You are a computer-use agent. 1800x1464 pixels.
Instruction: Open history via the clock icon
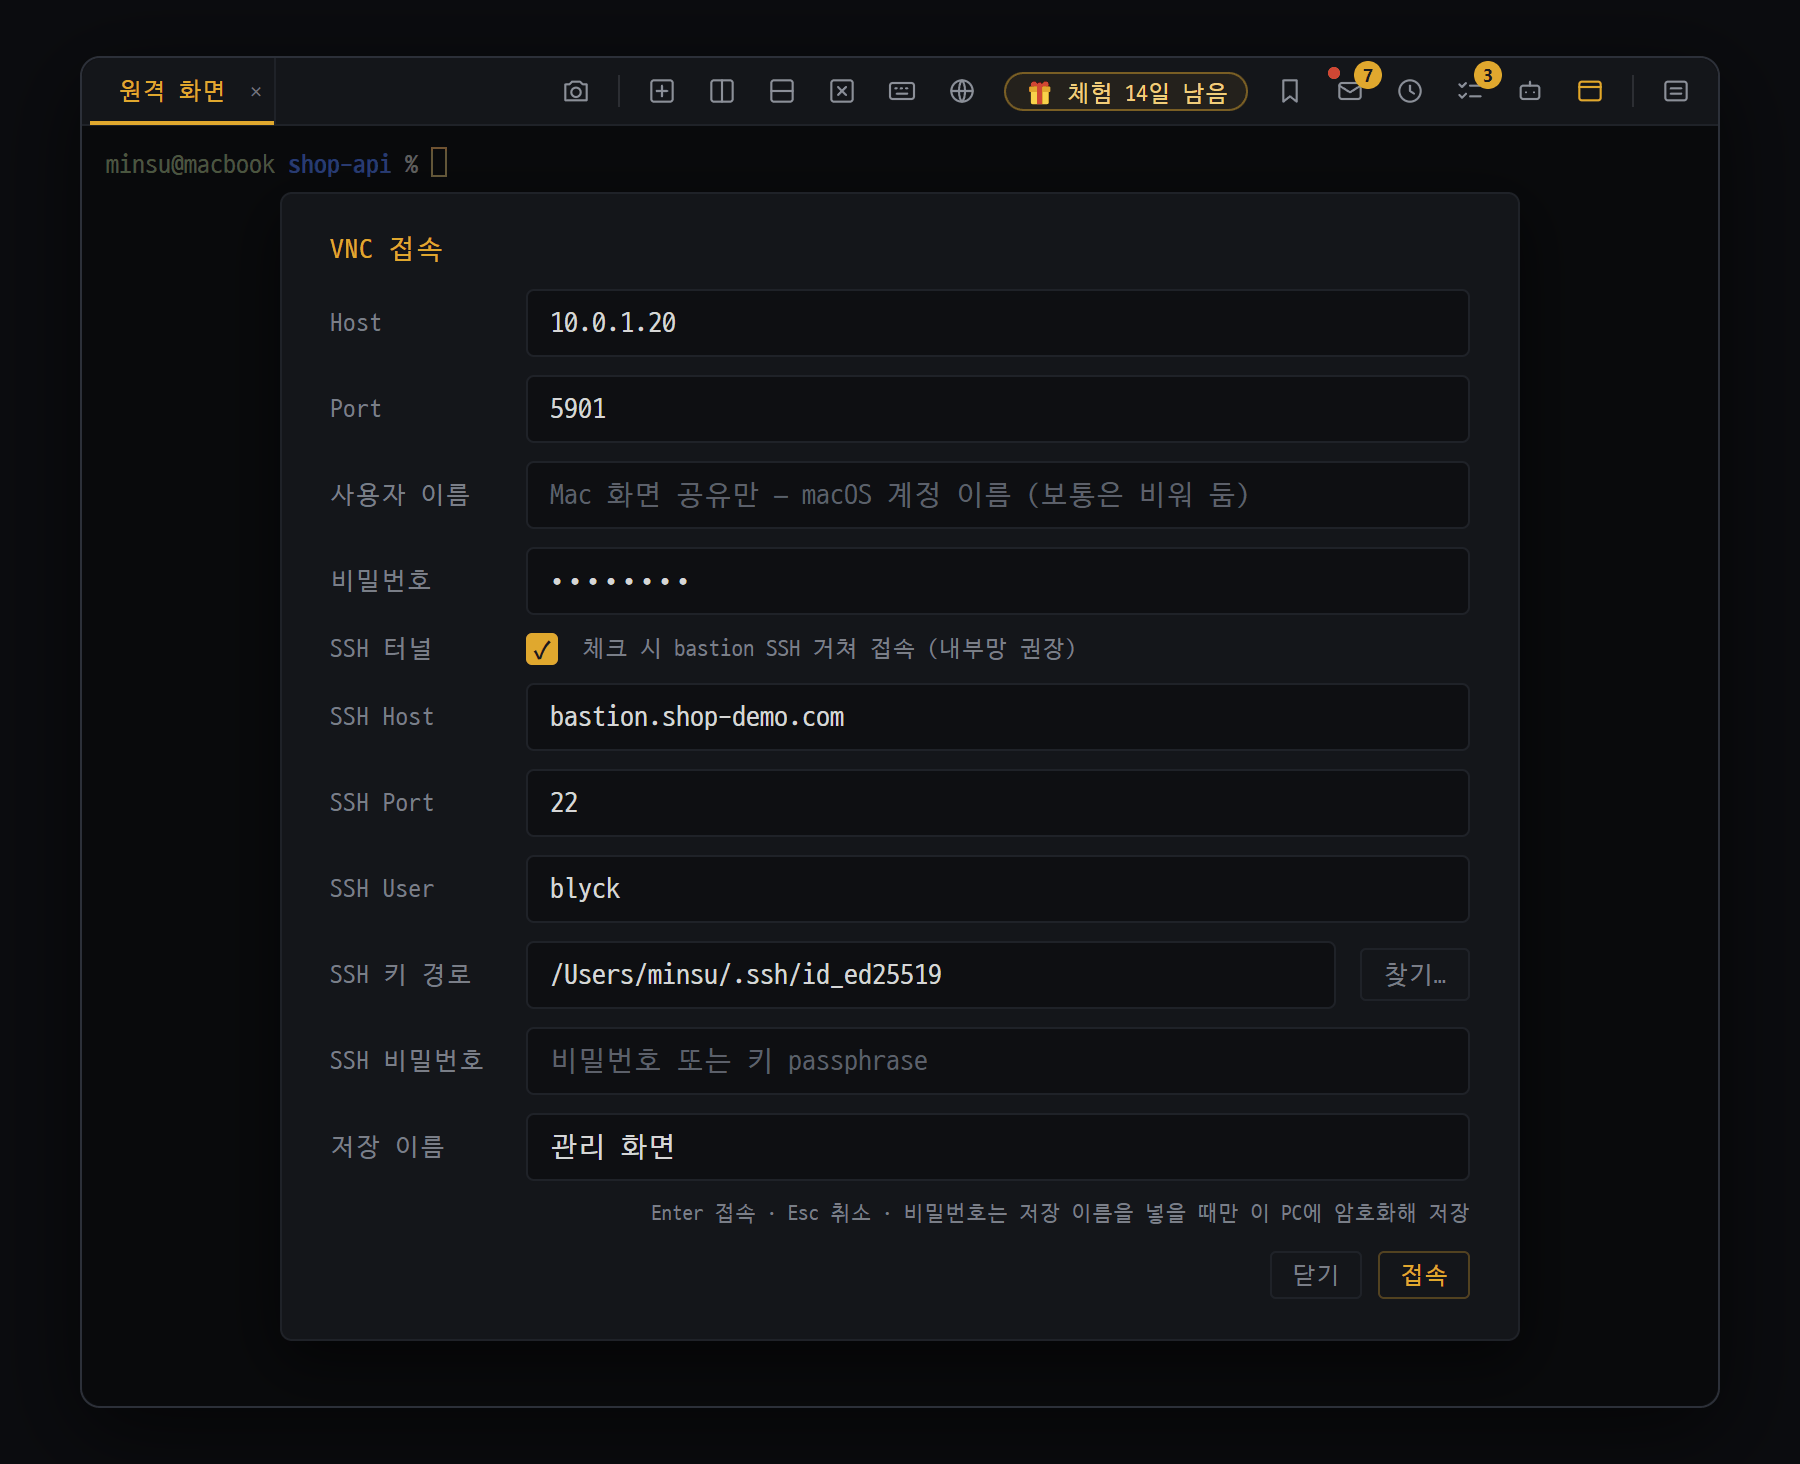tap(1410, 92)
